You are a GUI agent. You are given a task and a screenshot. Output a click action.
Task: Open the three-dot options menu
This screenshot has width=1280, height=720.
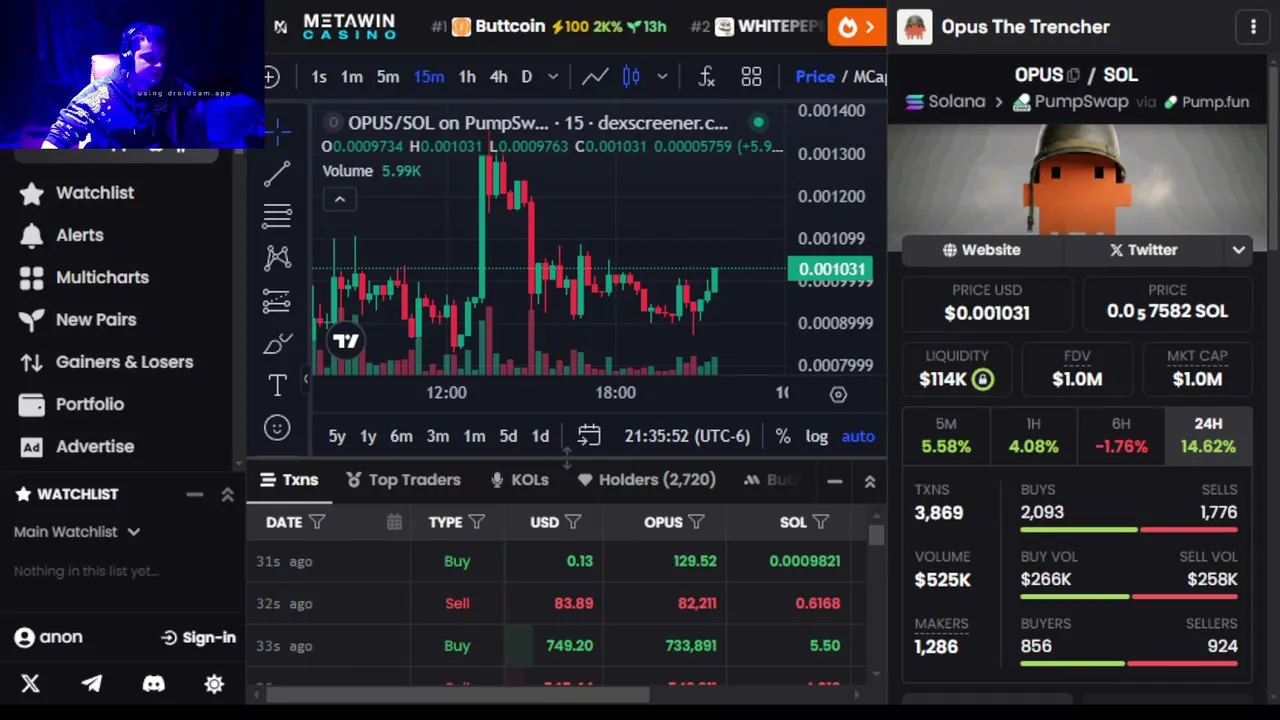(x=1253, y=27)
